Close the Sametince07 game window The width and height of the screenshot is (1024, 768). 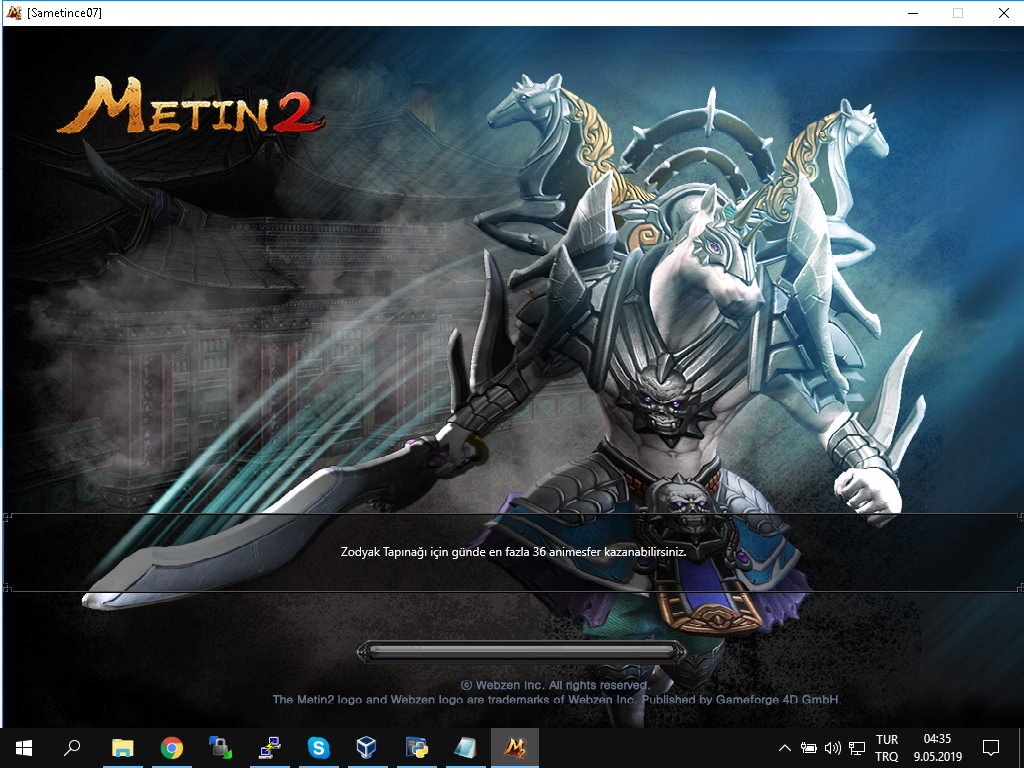[x=1004, y=13]
